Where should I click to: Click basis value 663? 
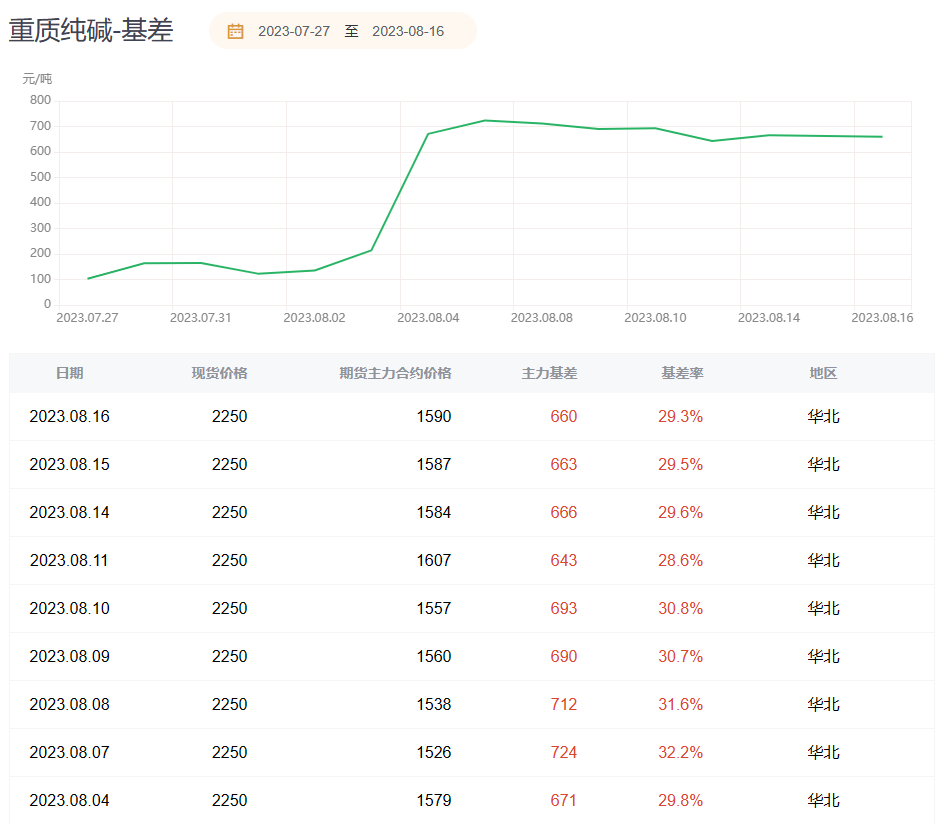point(563,465)
